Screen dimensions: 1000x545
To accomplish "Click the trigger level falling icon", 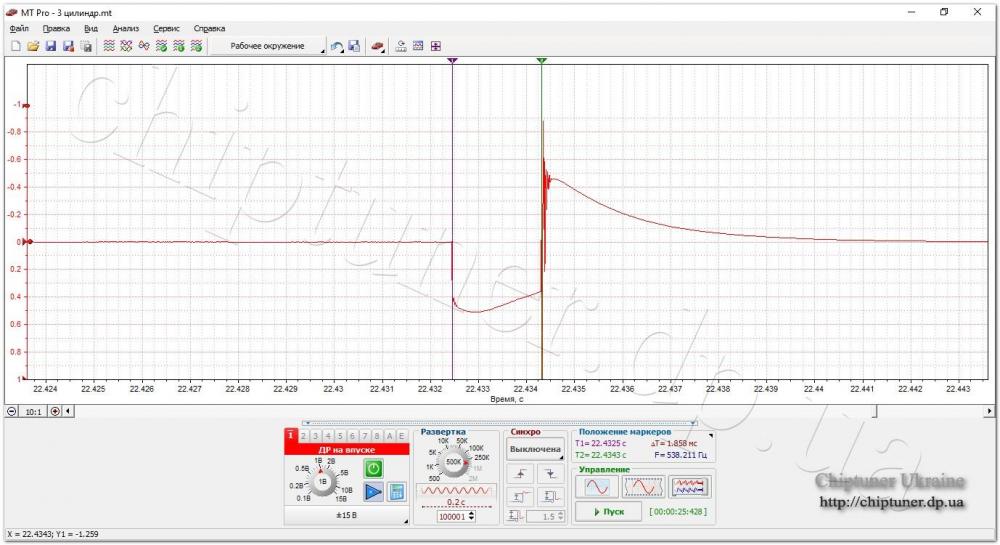I will 550,496.
